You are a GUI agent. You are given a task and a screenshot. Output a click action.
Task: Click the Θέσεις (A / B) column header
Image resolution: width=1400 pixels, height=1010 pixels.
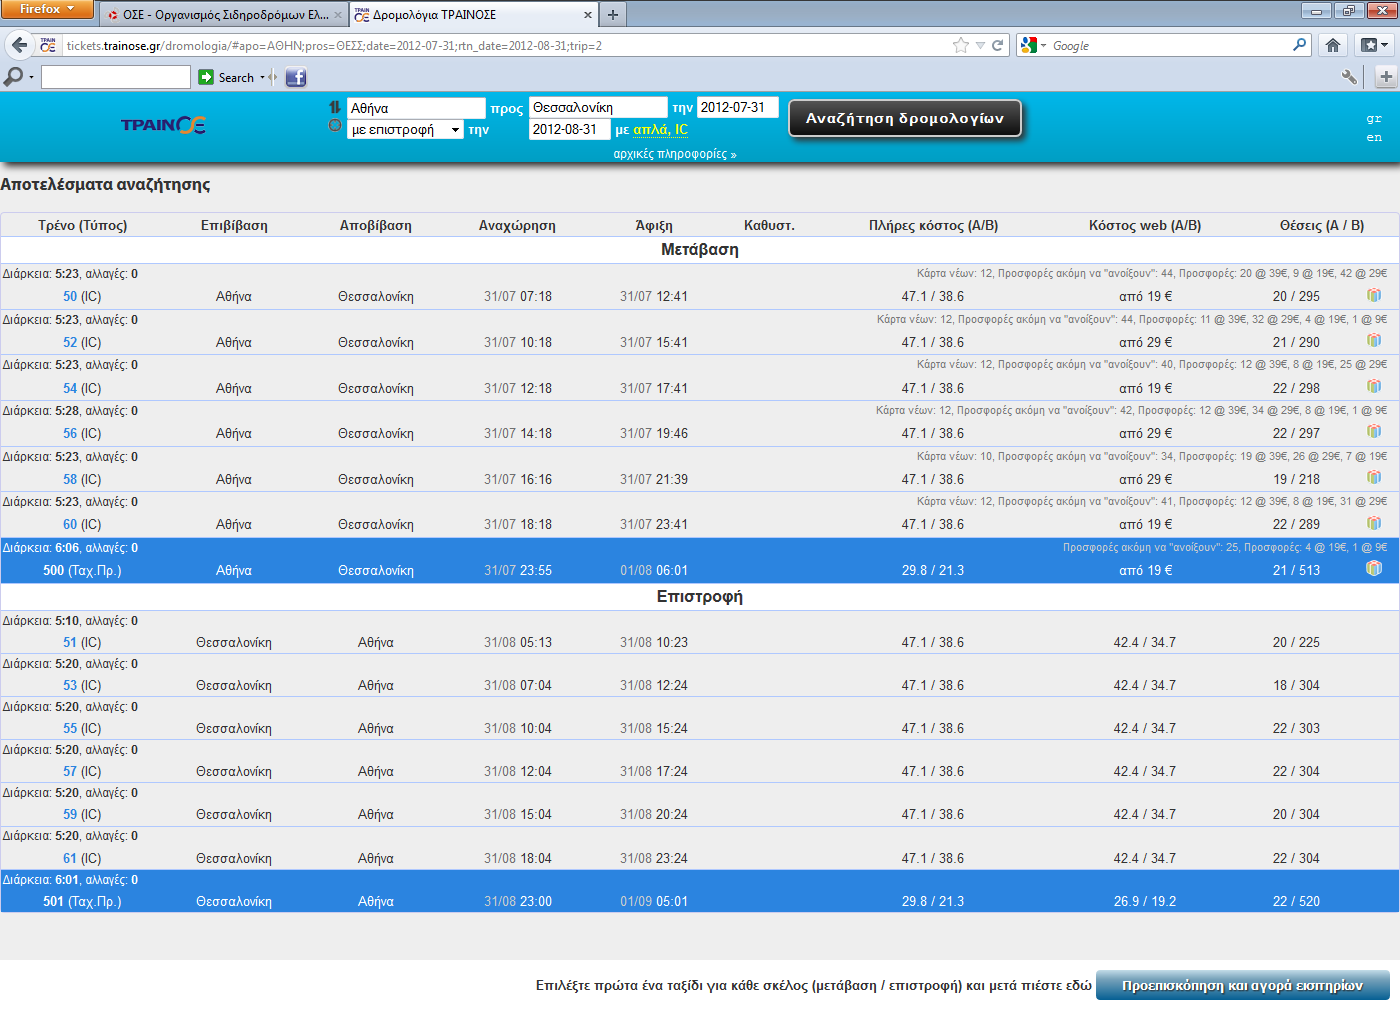tap(1322, 225)
